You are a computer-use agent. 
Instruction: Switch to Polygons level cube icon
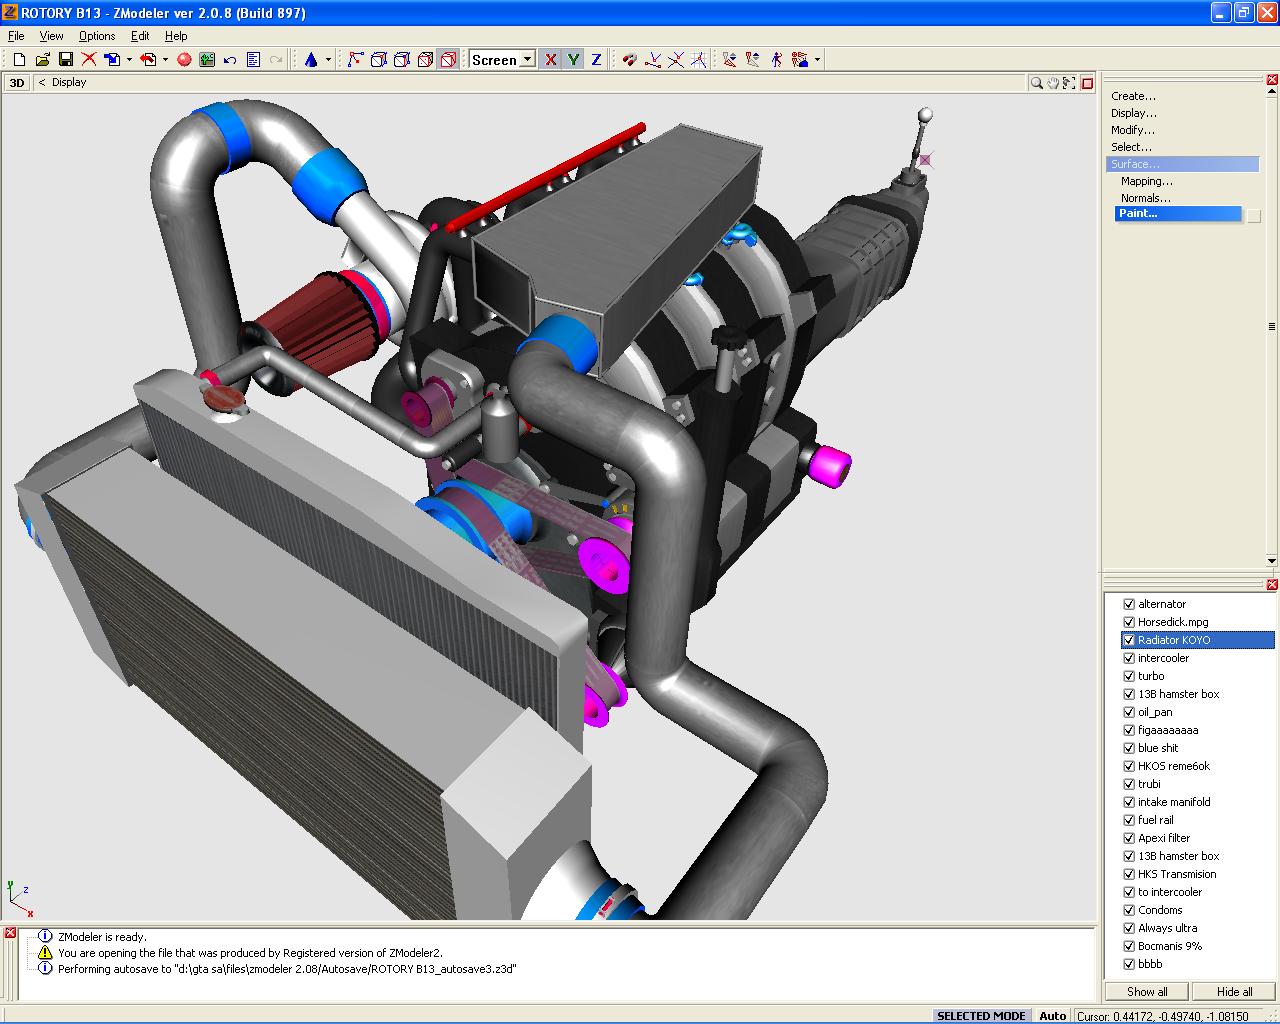tap(402, 60)
